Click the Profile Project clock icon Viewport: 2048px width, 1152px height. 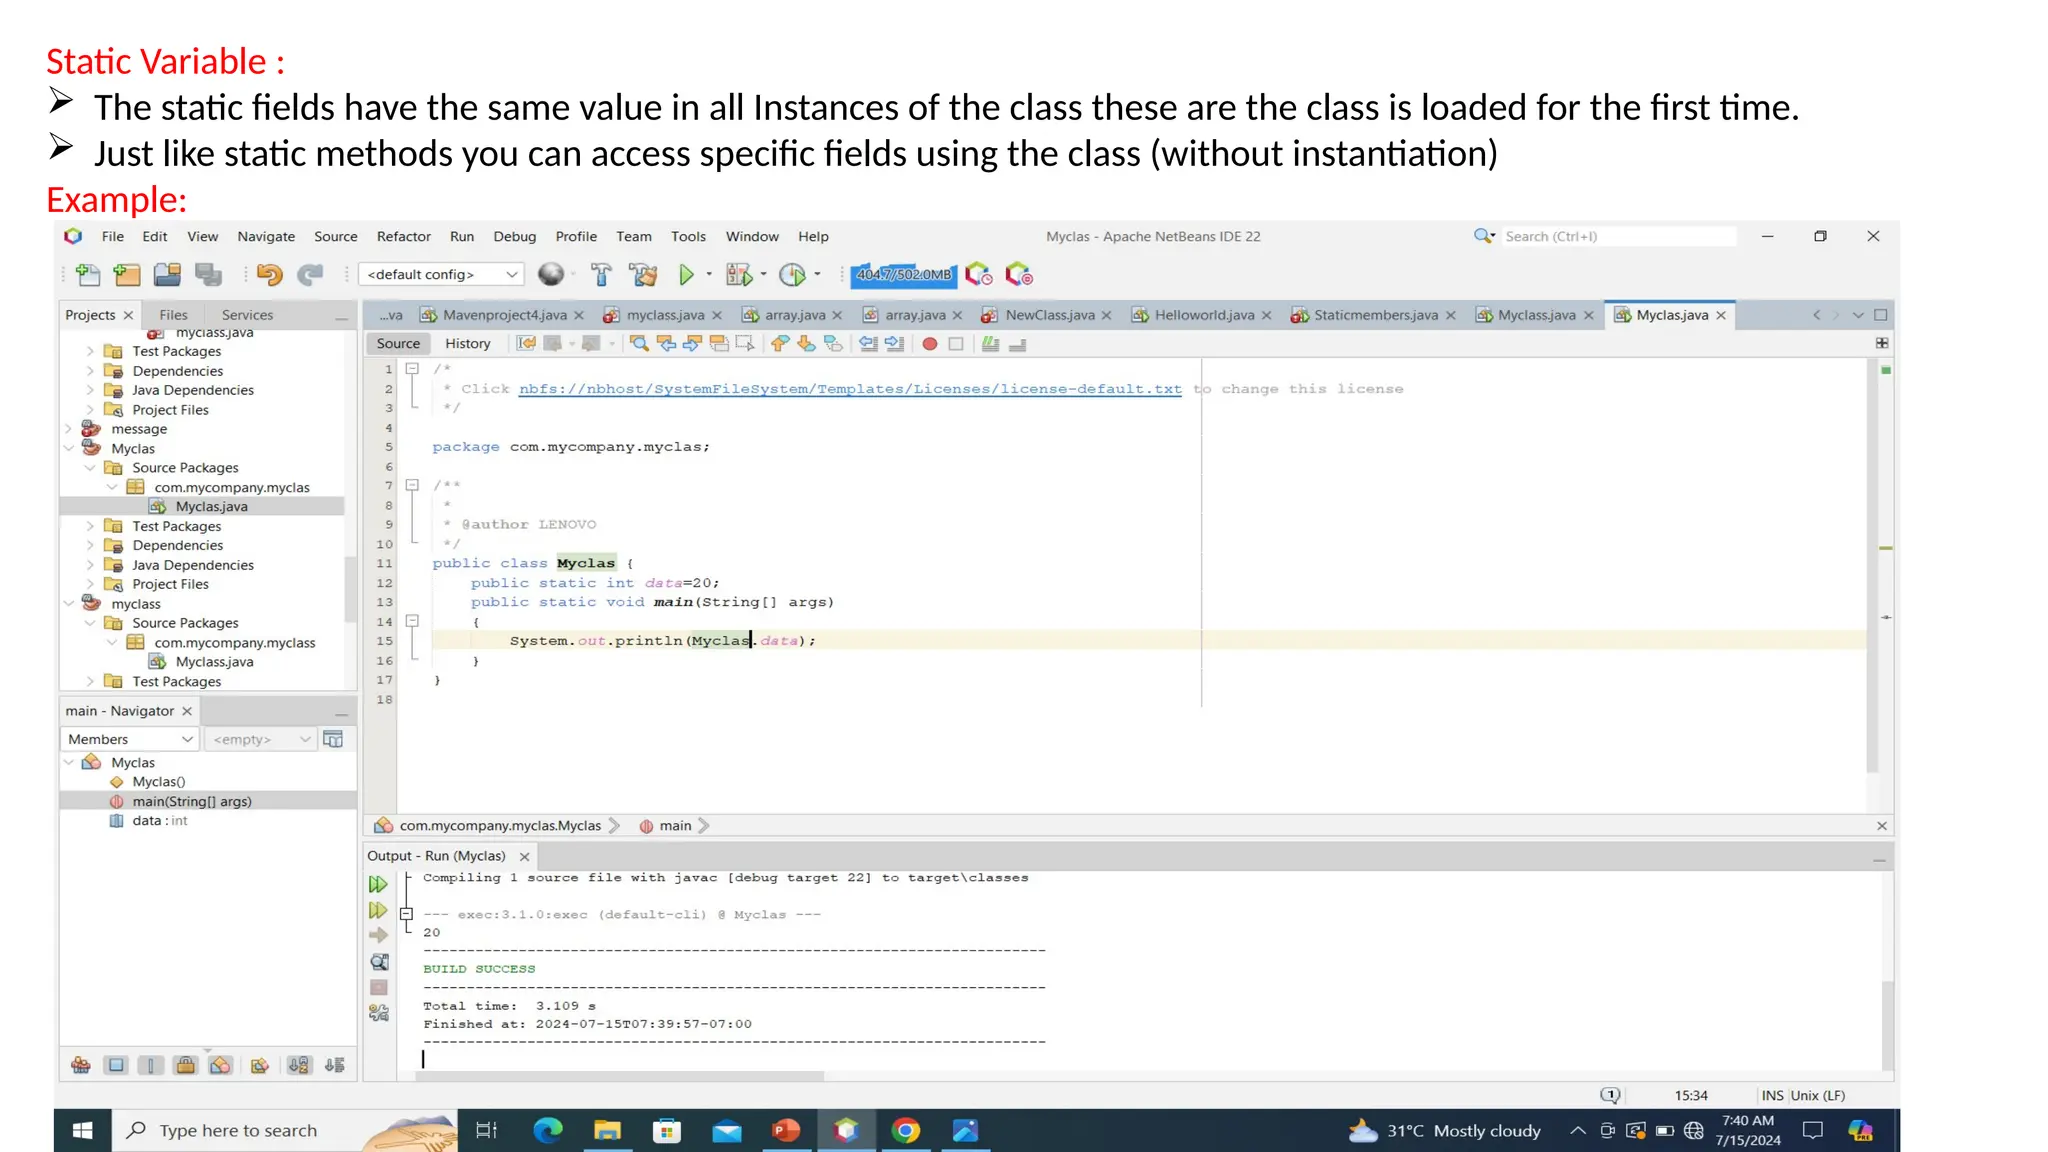click(792, 274)
